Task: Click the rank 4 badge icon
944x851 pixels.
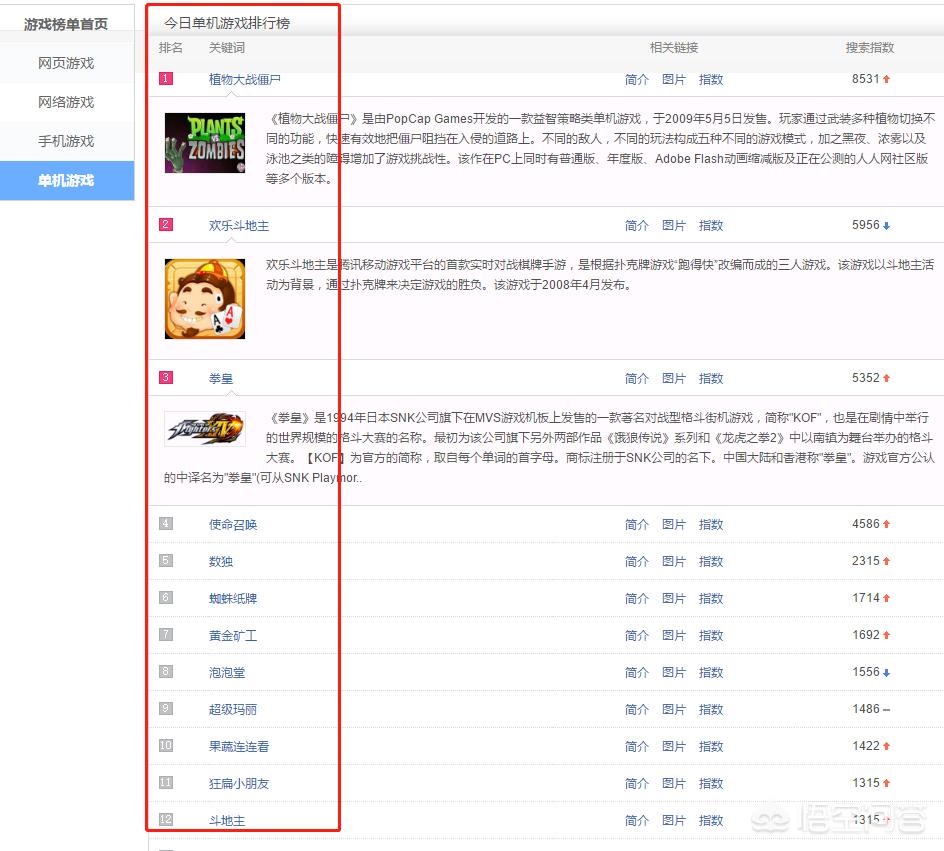Action: [x=166, y=524]
